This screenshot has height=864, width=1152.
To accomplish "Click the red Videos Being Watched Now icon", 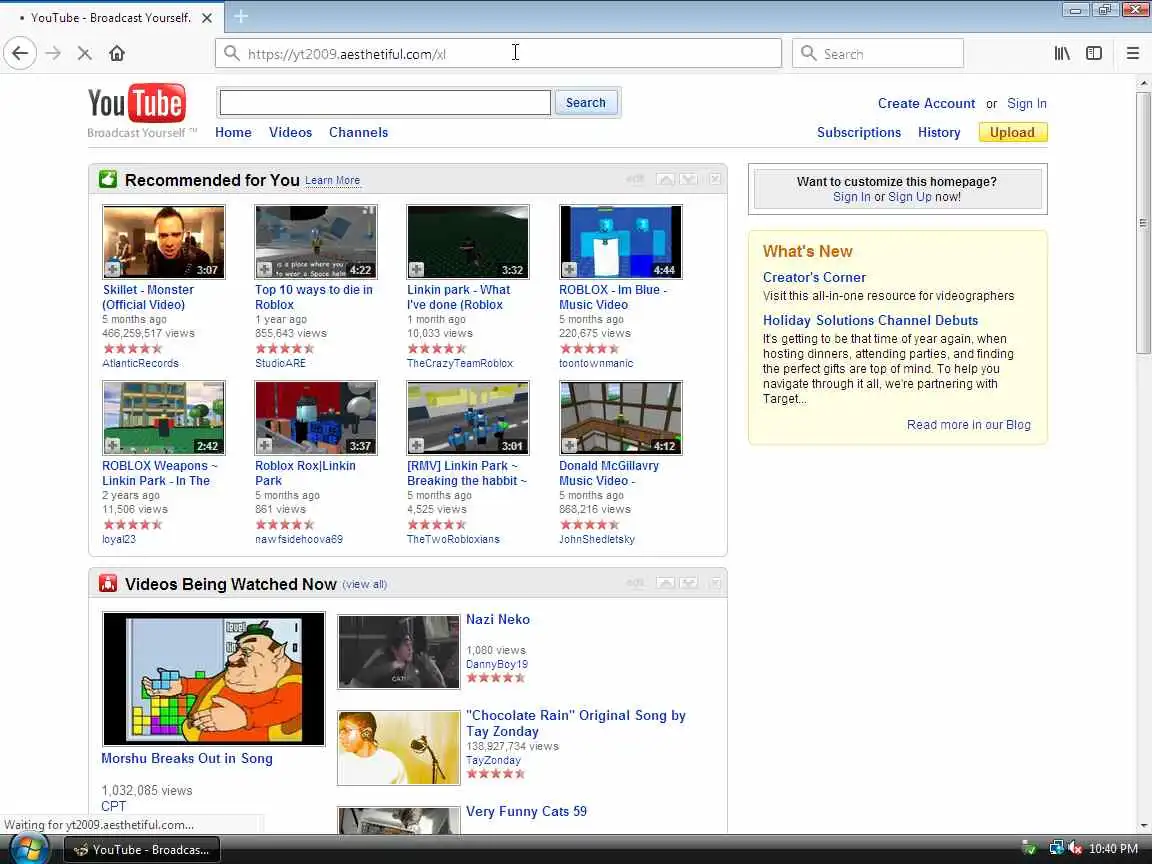I will pyautogui.click(x=108, y=583).
